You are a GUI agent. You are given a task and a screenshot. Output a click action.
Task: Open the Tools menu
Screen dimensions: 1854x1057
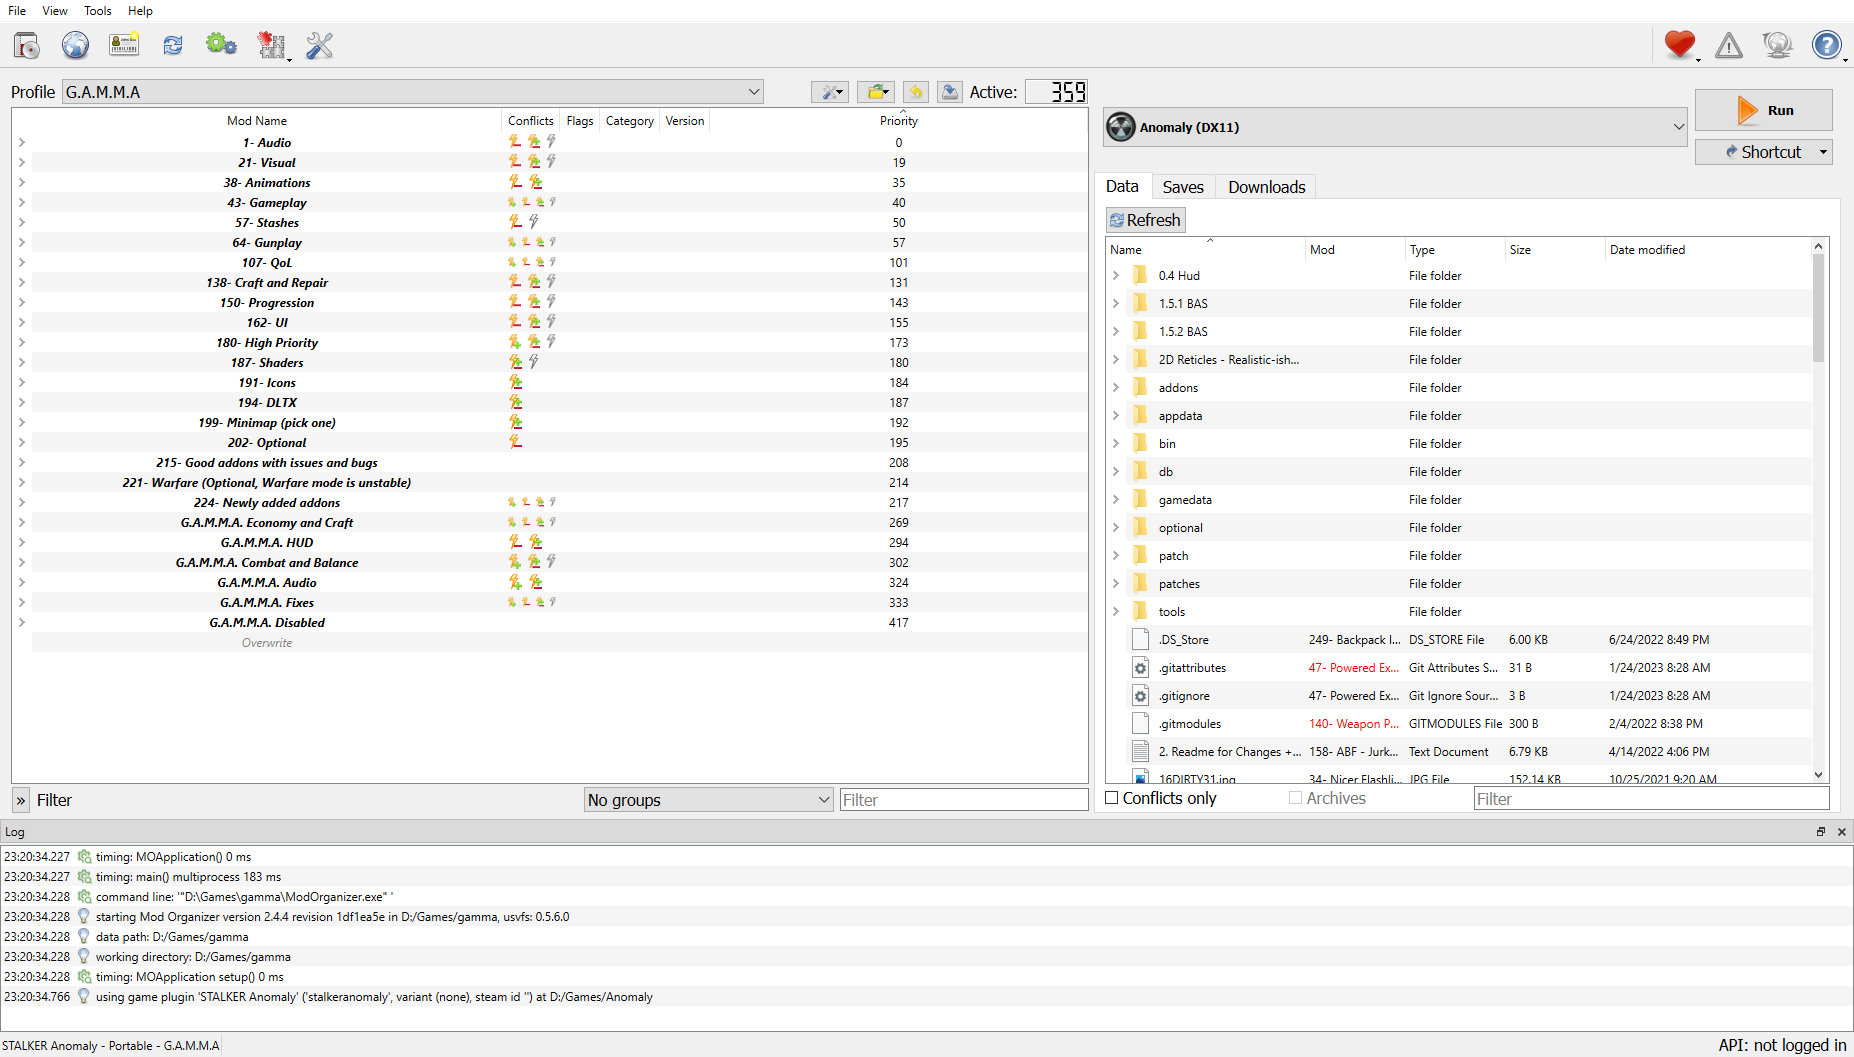pos(98,11)
